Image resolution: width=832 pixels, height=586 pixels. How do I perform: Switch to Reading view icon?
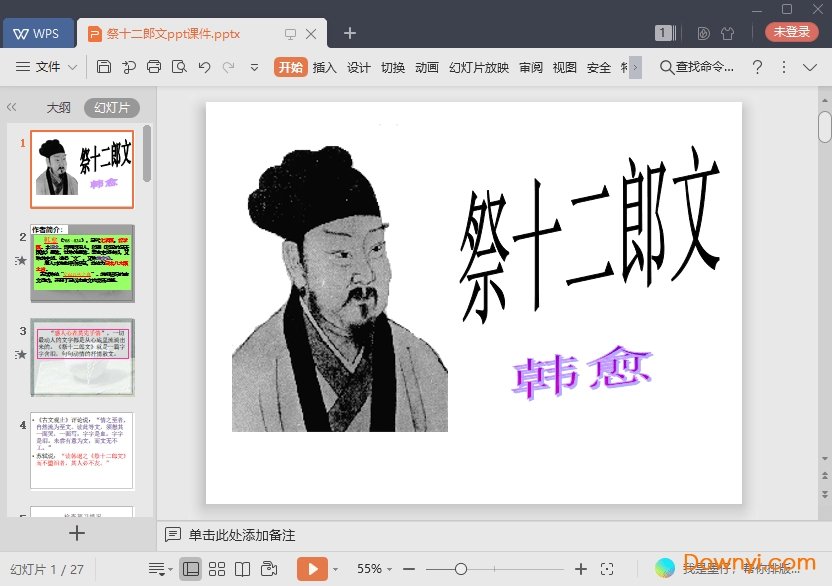pos(242,570)
